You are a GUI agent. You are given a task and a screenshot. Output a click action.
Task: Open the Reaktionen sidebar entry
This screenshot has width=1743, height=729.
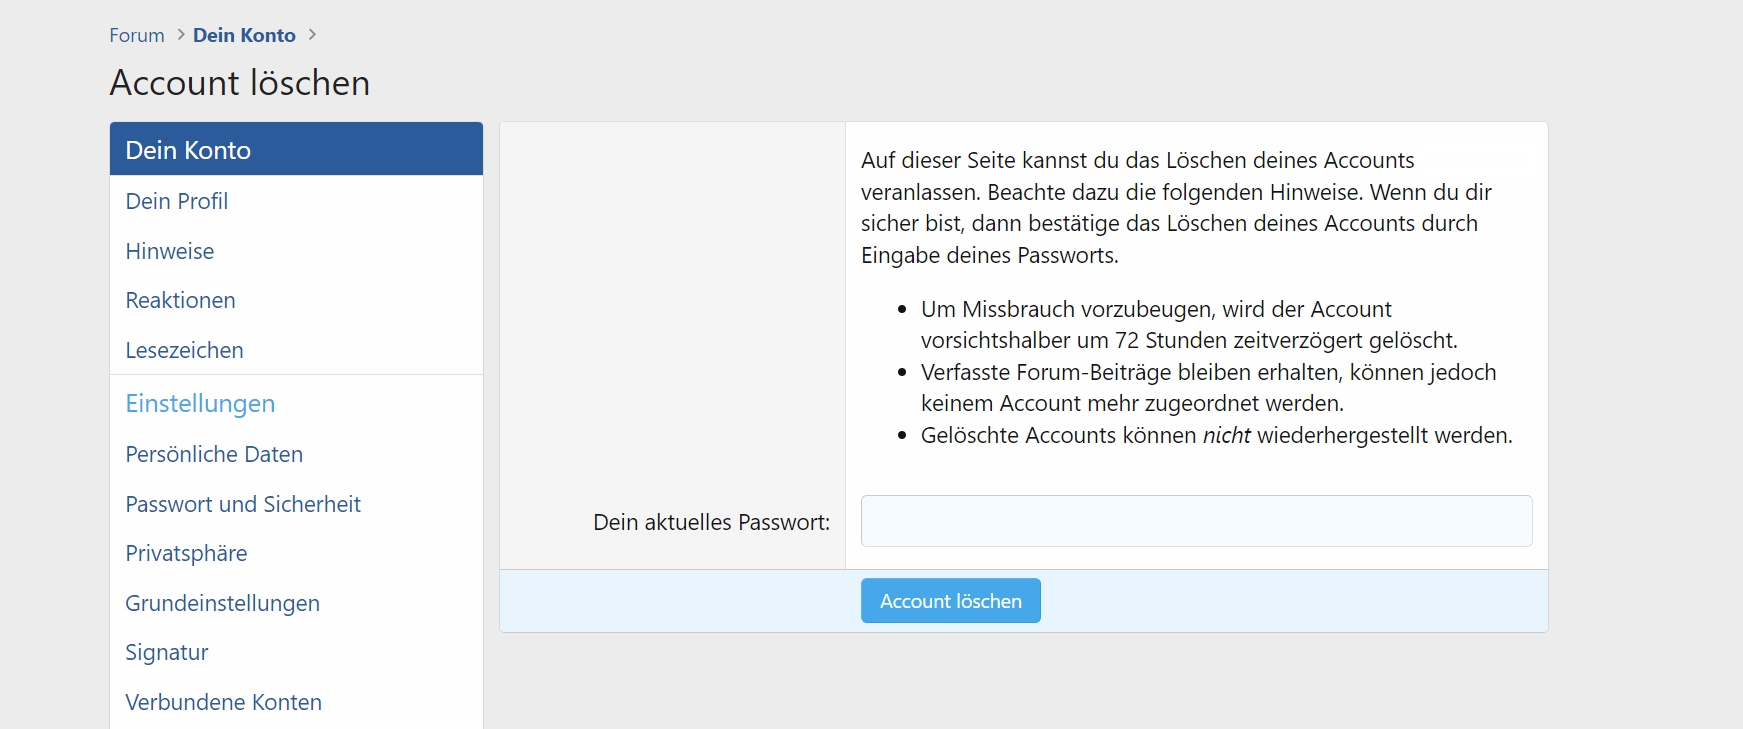click(181, 300)
